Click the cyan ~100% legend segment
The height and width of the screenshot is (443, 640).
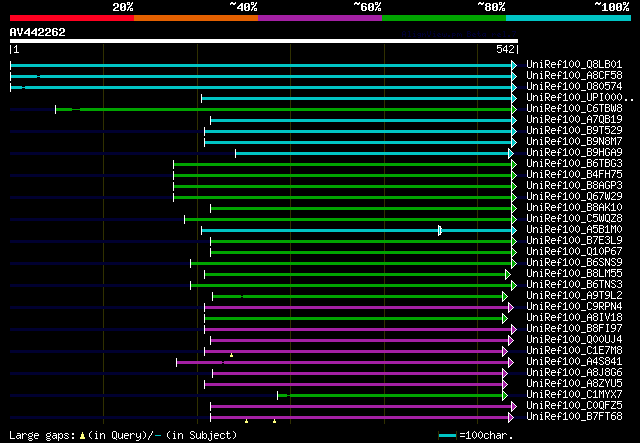point(568,18)
